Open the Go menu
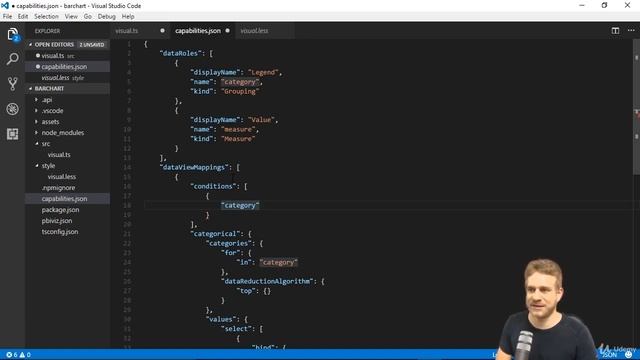 tap(88, 16)
